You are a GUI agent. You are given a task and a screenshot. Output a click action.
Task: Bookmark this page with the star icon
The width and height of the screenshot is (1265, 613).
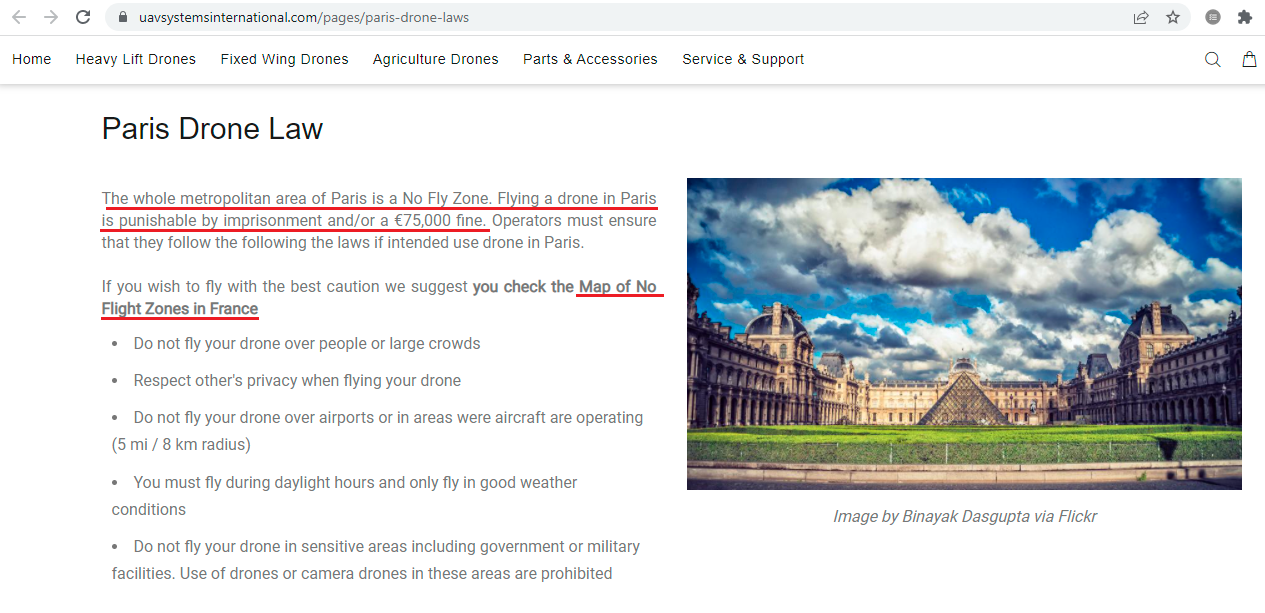point(1172,17)
